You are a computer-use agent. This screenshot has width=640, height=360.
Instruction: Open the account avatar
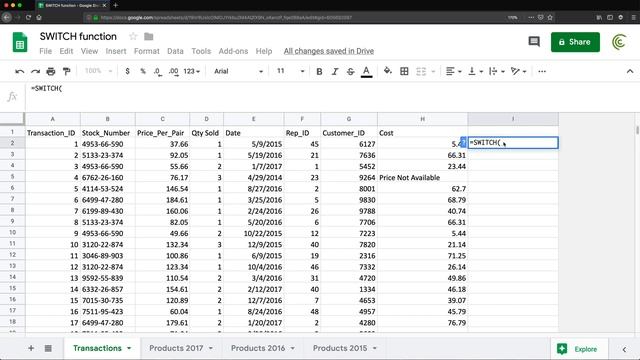tap(619, 42)
